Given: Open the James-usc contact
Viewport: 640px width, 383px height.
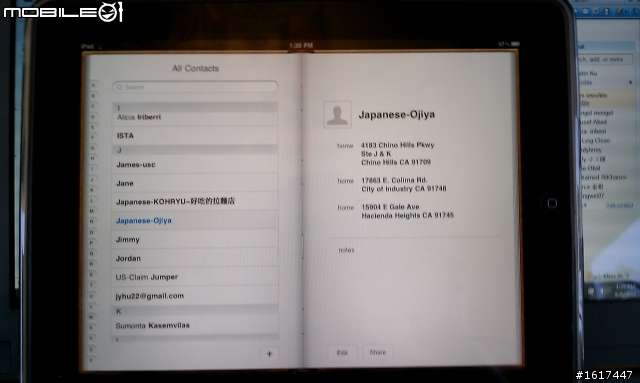Looking at the screenshot, I should (x=195, y=165).
